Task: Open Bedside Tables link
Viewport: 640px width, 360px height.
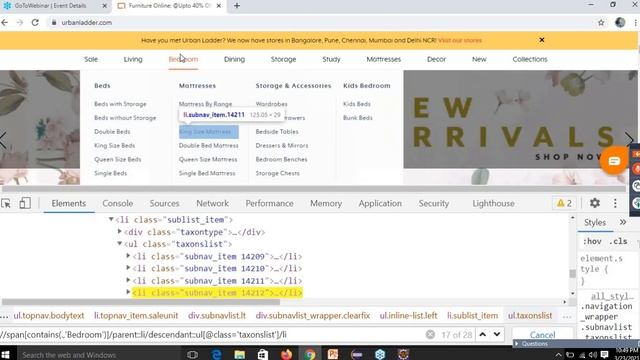Action: [x=277, y=132]
